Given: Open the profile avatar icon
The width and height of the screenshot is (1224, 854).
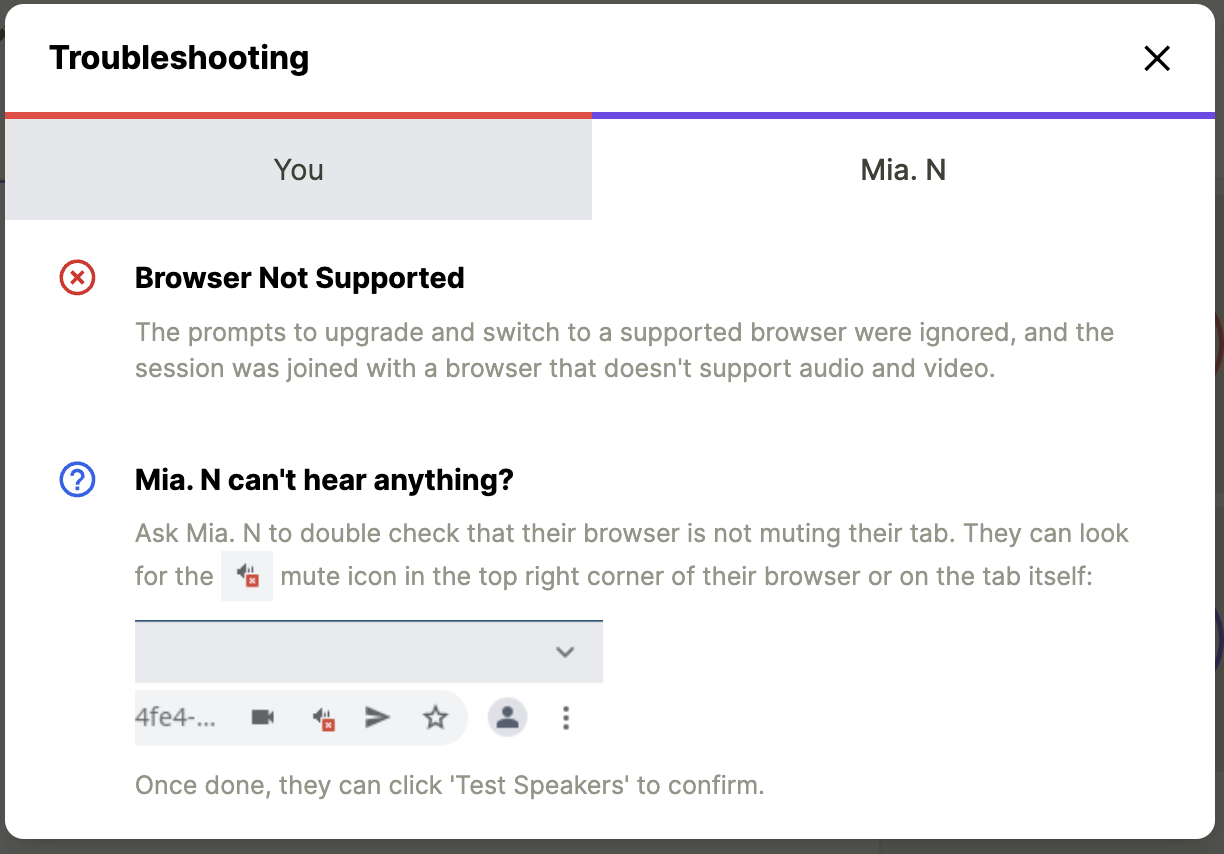Looking at the screenshot, I should (508, 717).
